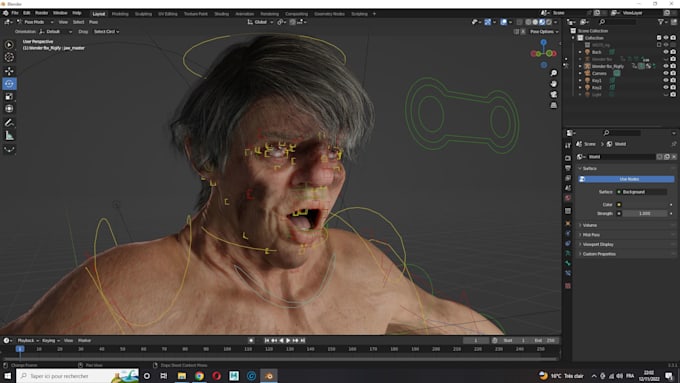The image size is (680, 383).
Task: Open the Keying menu in timeline
Action: pos(50,340)
